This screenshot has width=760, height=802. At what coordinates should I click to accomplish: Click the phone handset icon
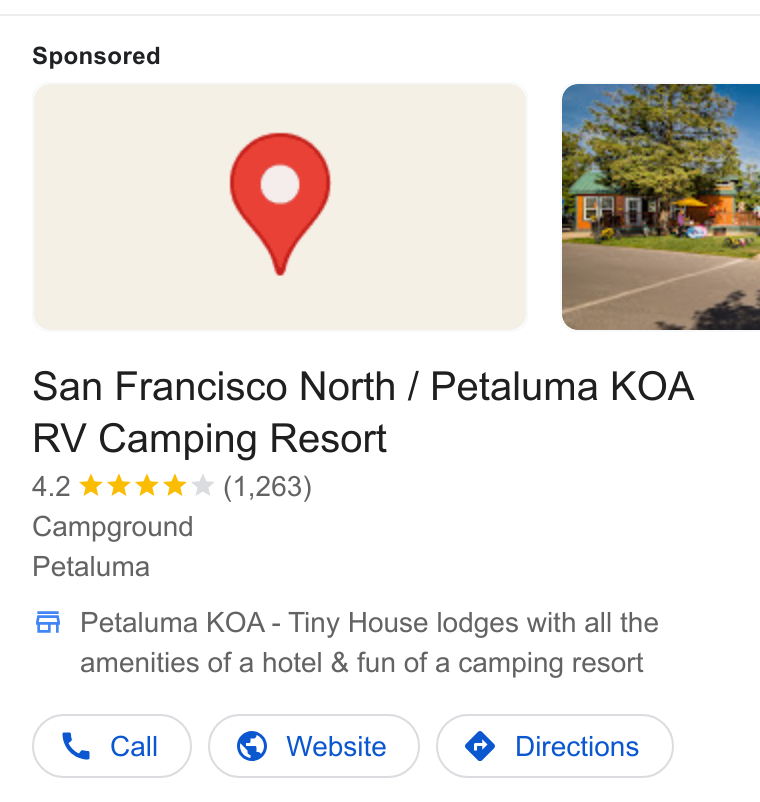[x=76, y=746]
